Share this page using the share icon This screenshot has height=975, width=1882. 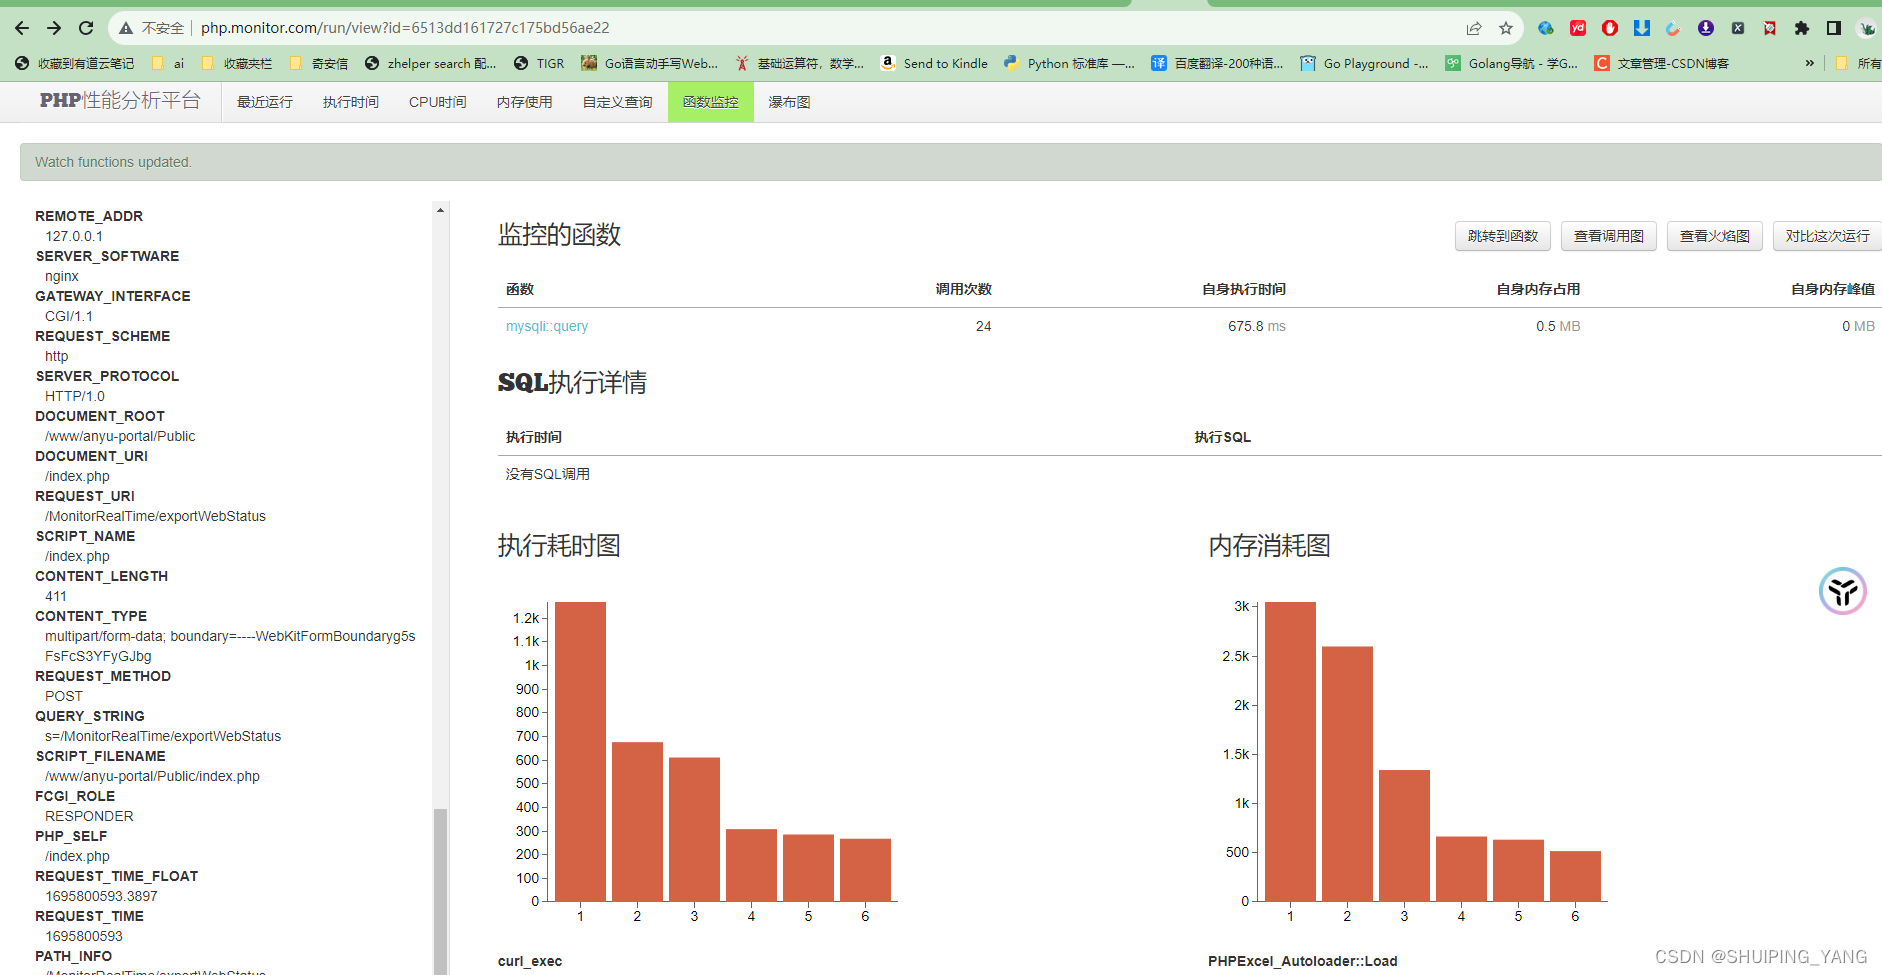(x=1474, y=28)
